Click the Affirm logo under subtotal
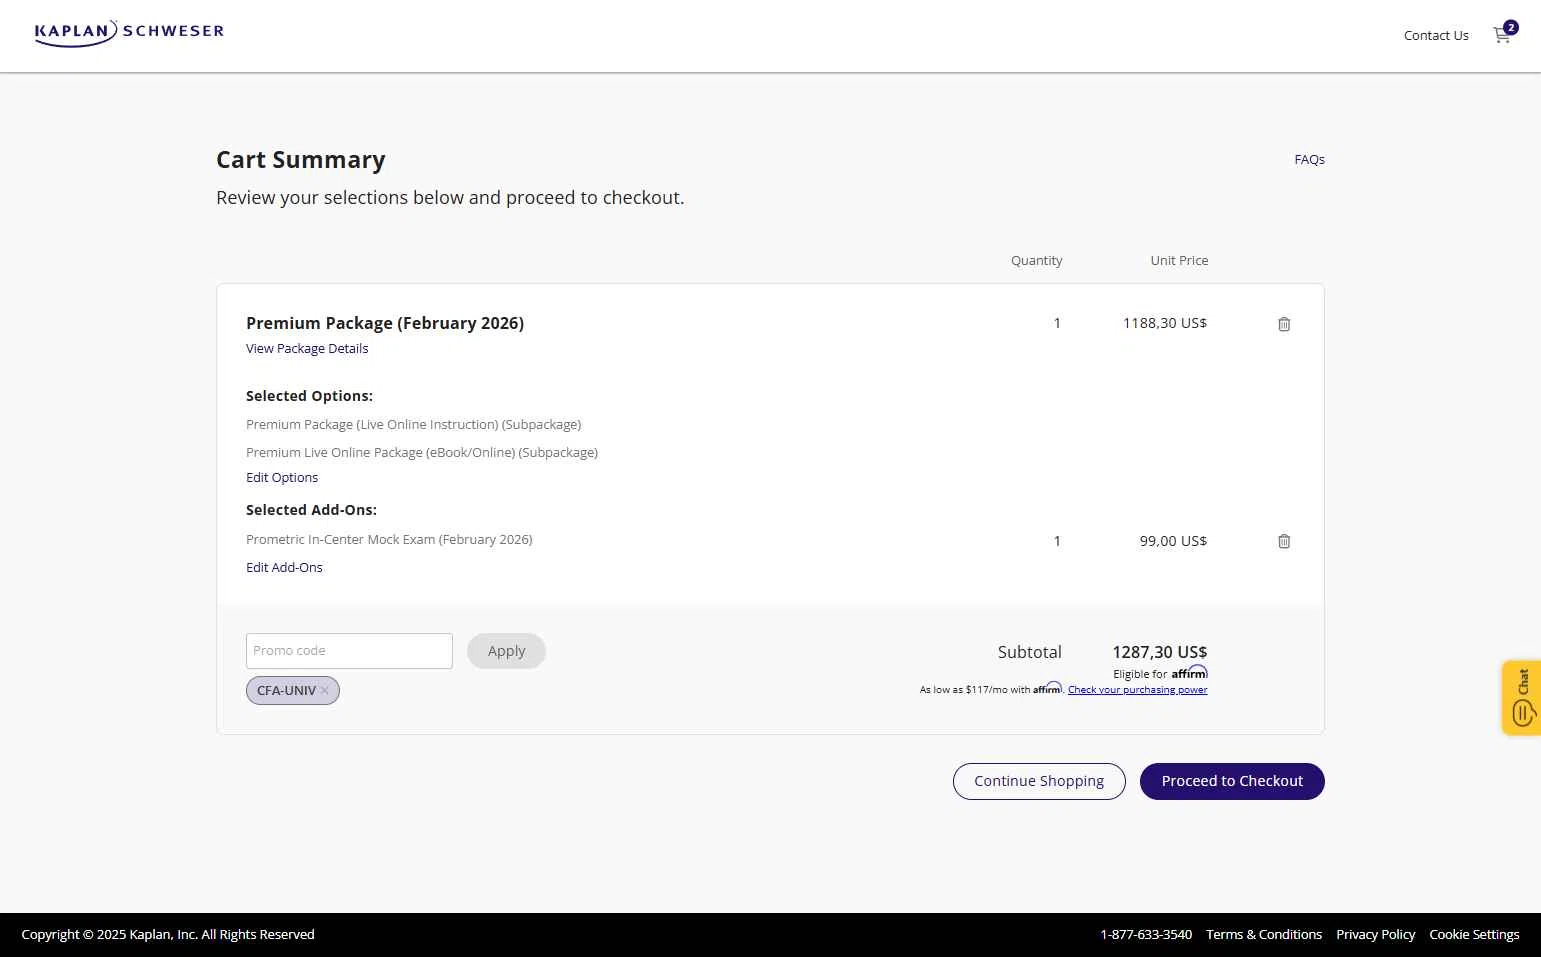Screen dimensions: 1541x957 pyautogui.click(x=1189, y=672)
